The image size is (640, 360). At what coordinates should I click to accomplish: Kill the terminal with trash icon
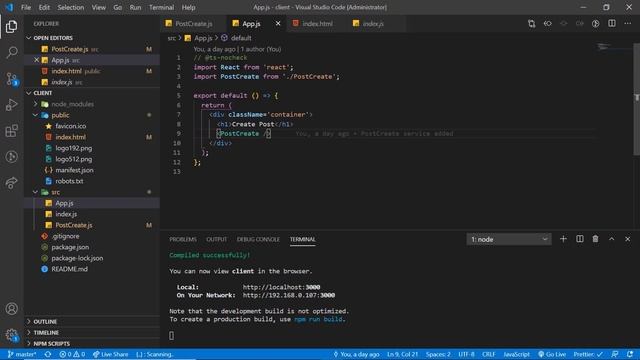(x=596, y=239)
